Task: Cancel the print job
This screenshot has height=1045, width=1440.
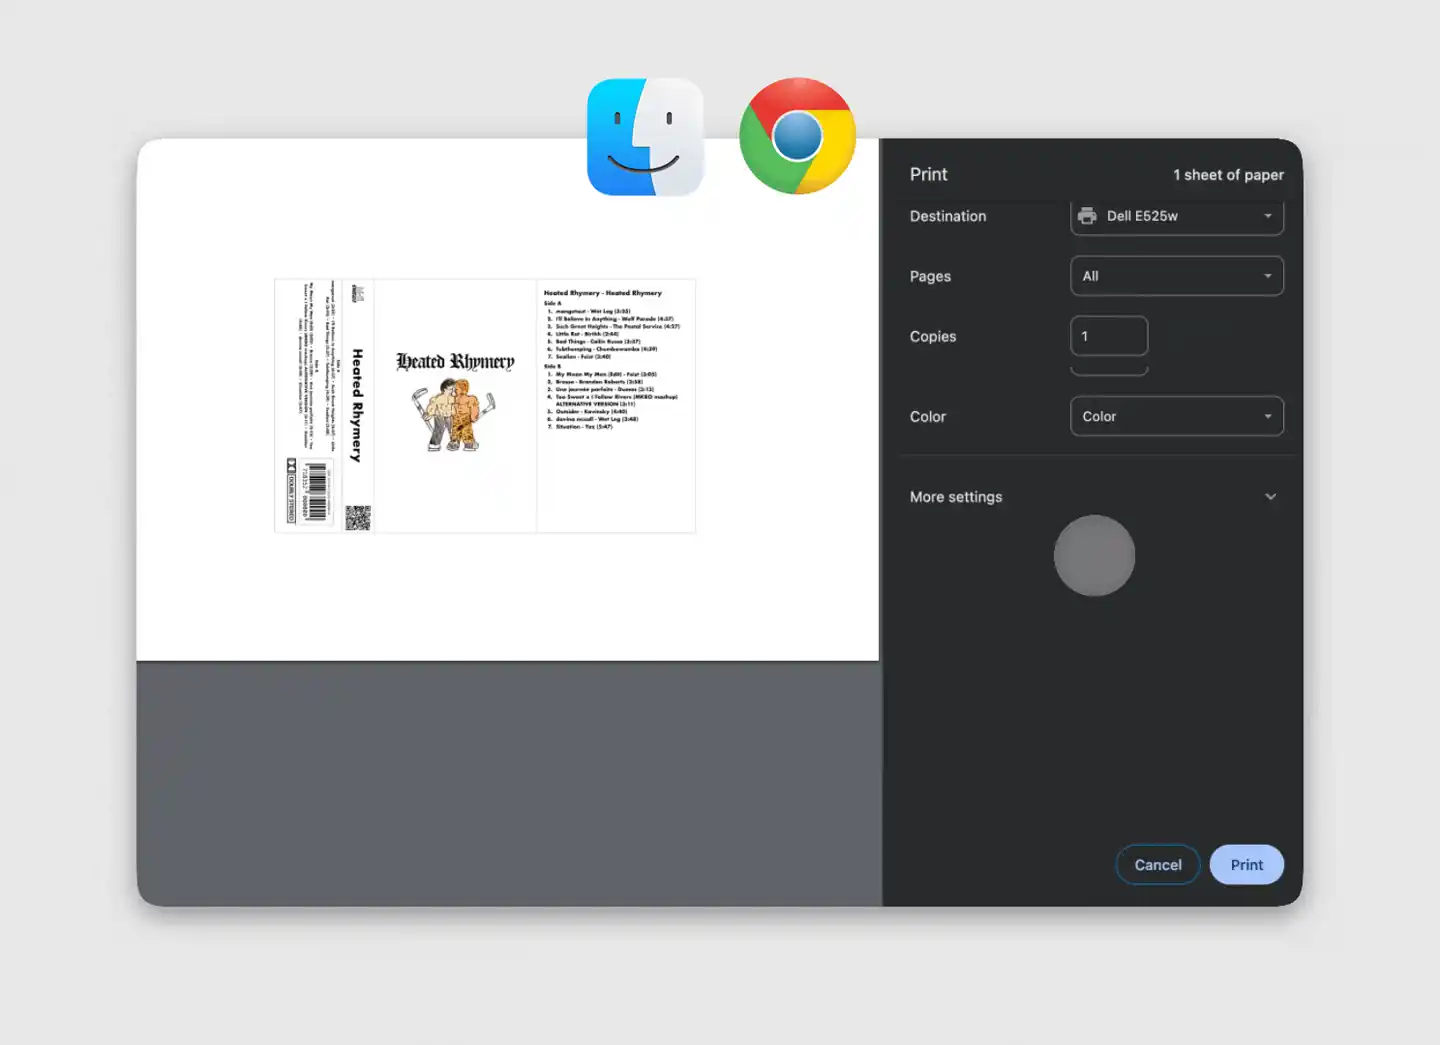Action: [1157, 864]
